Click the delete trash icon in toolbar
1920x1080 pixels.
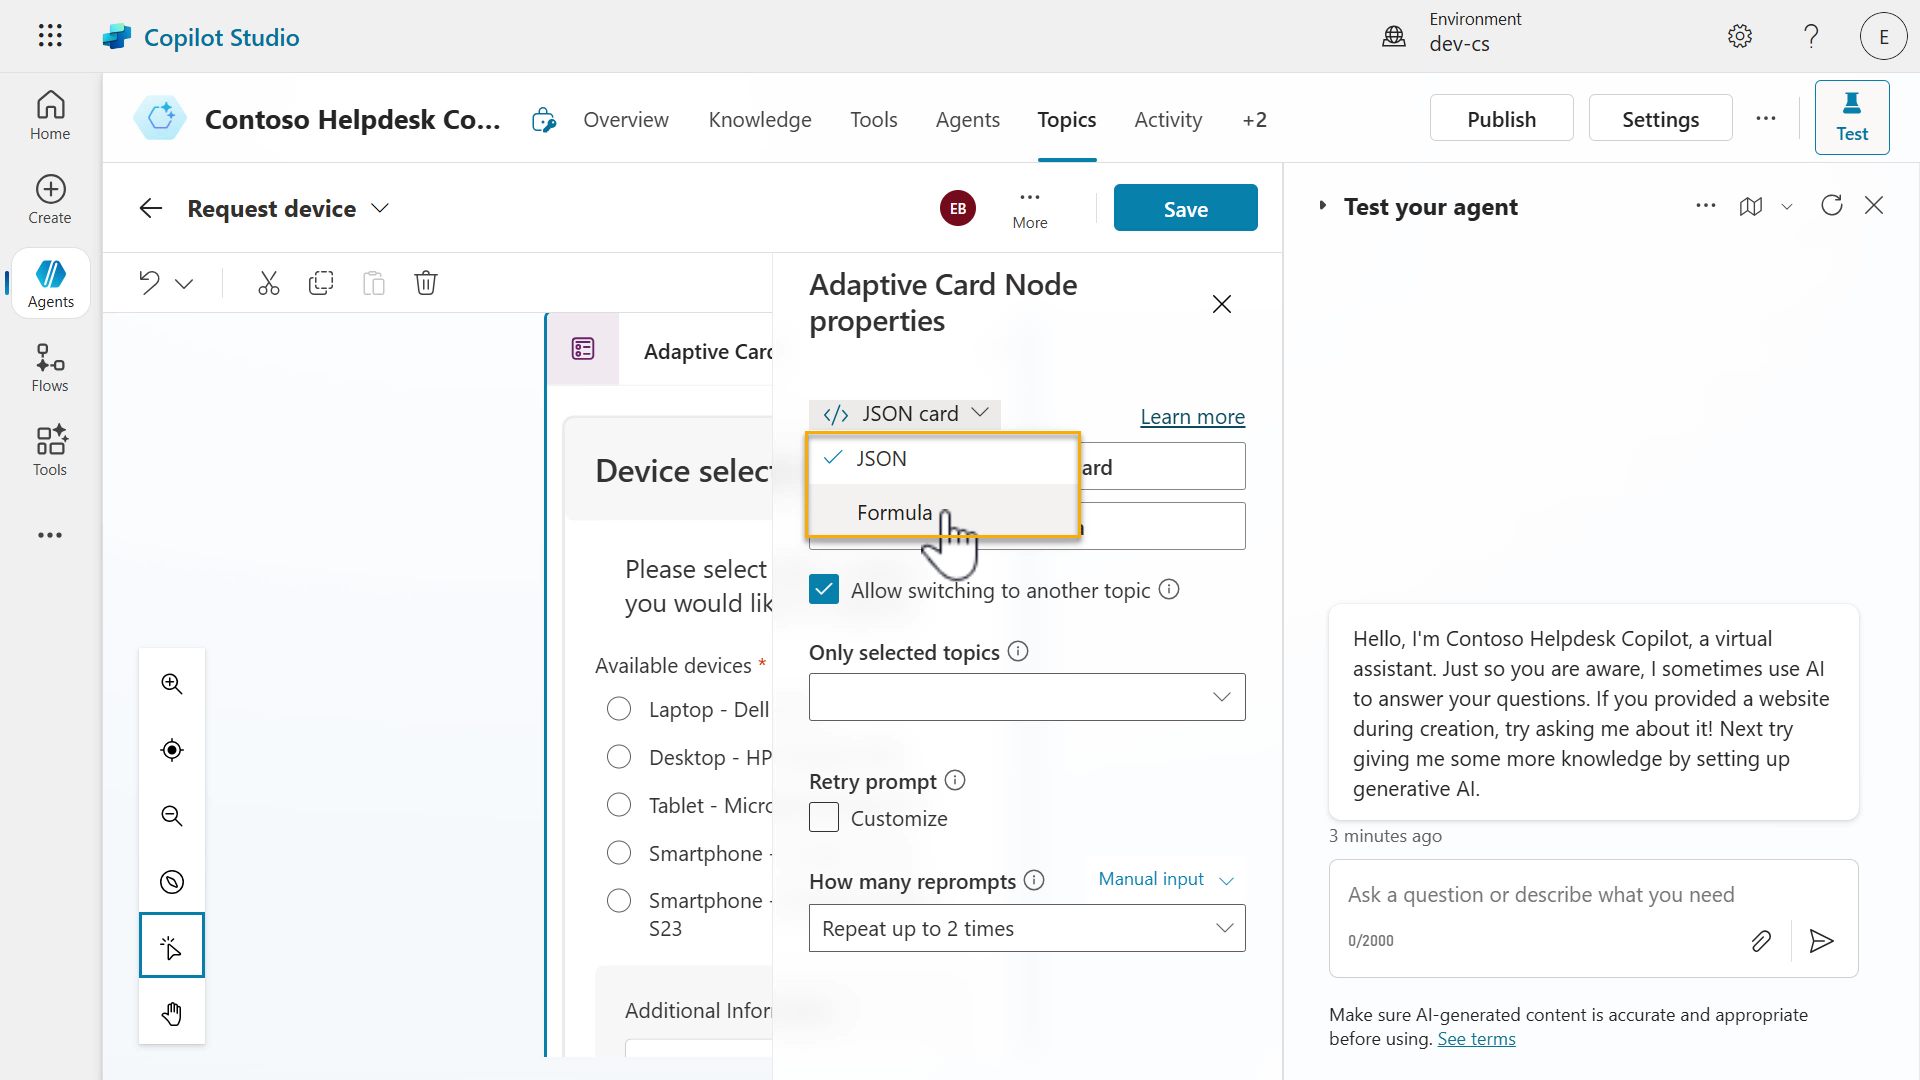point(426,283)
